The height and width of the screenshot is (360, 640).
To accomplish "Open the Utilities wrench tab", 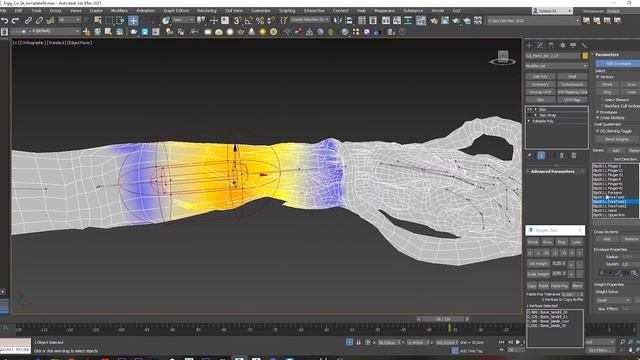I will (584, 45).
